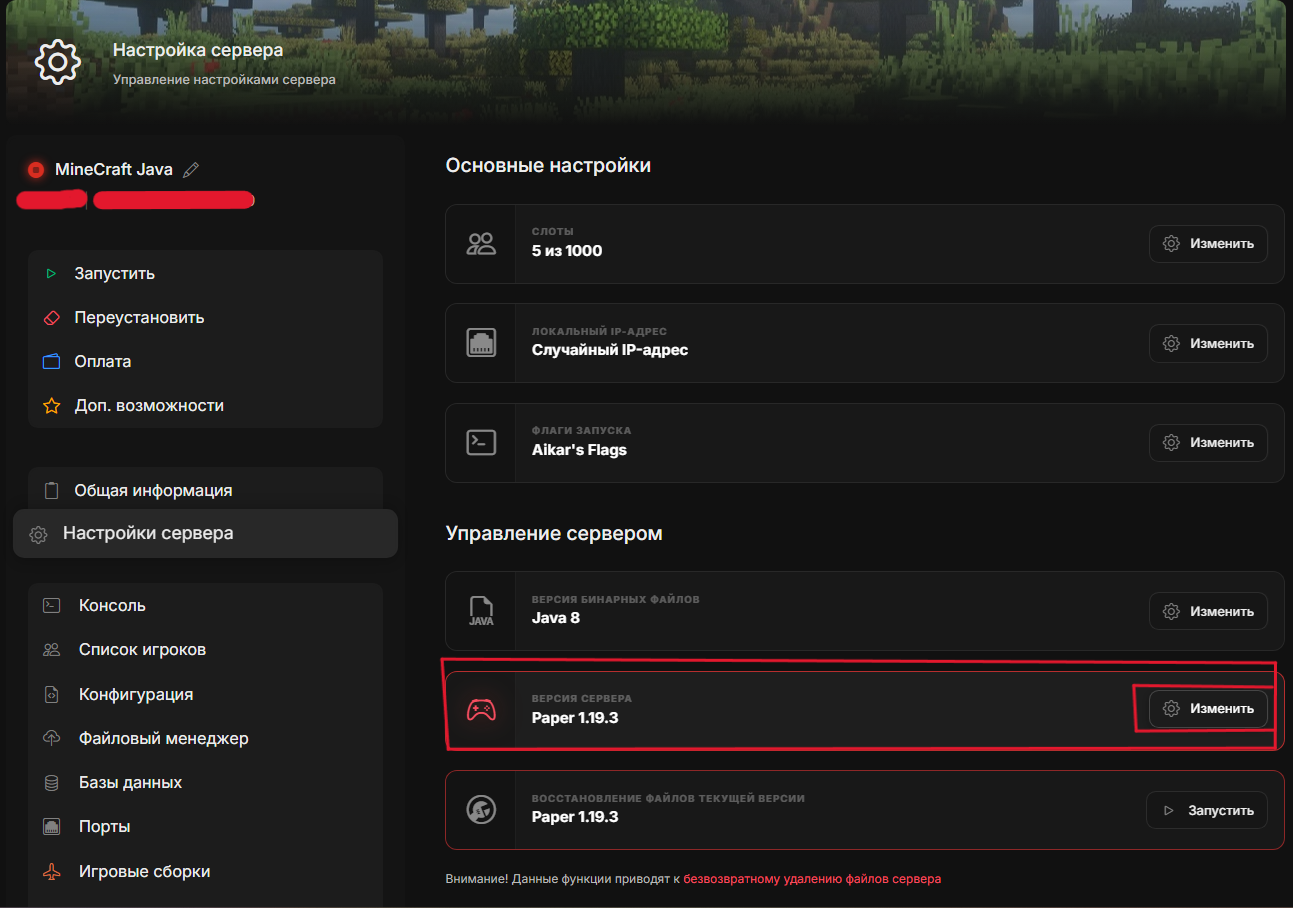This screenshot has width=1293, height=908.
Task: Click the Основные настройки heading
Action: click(548, 165)
